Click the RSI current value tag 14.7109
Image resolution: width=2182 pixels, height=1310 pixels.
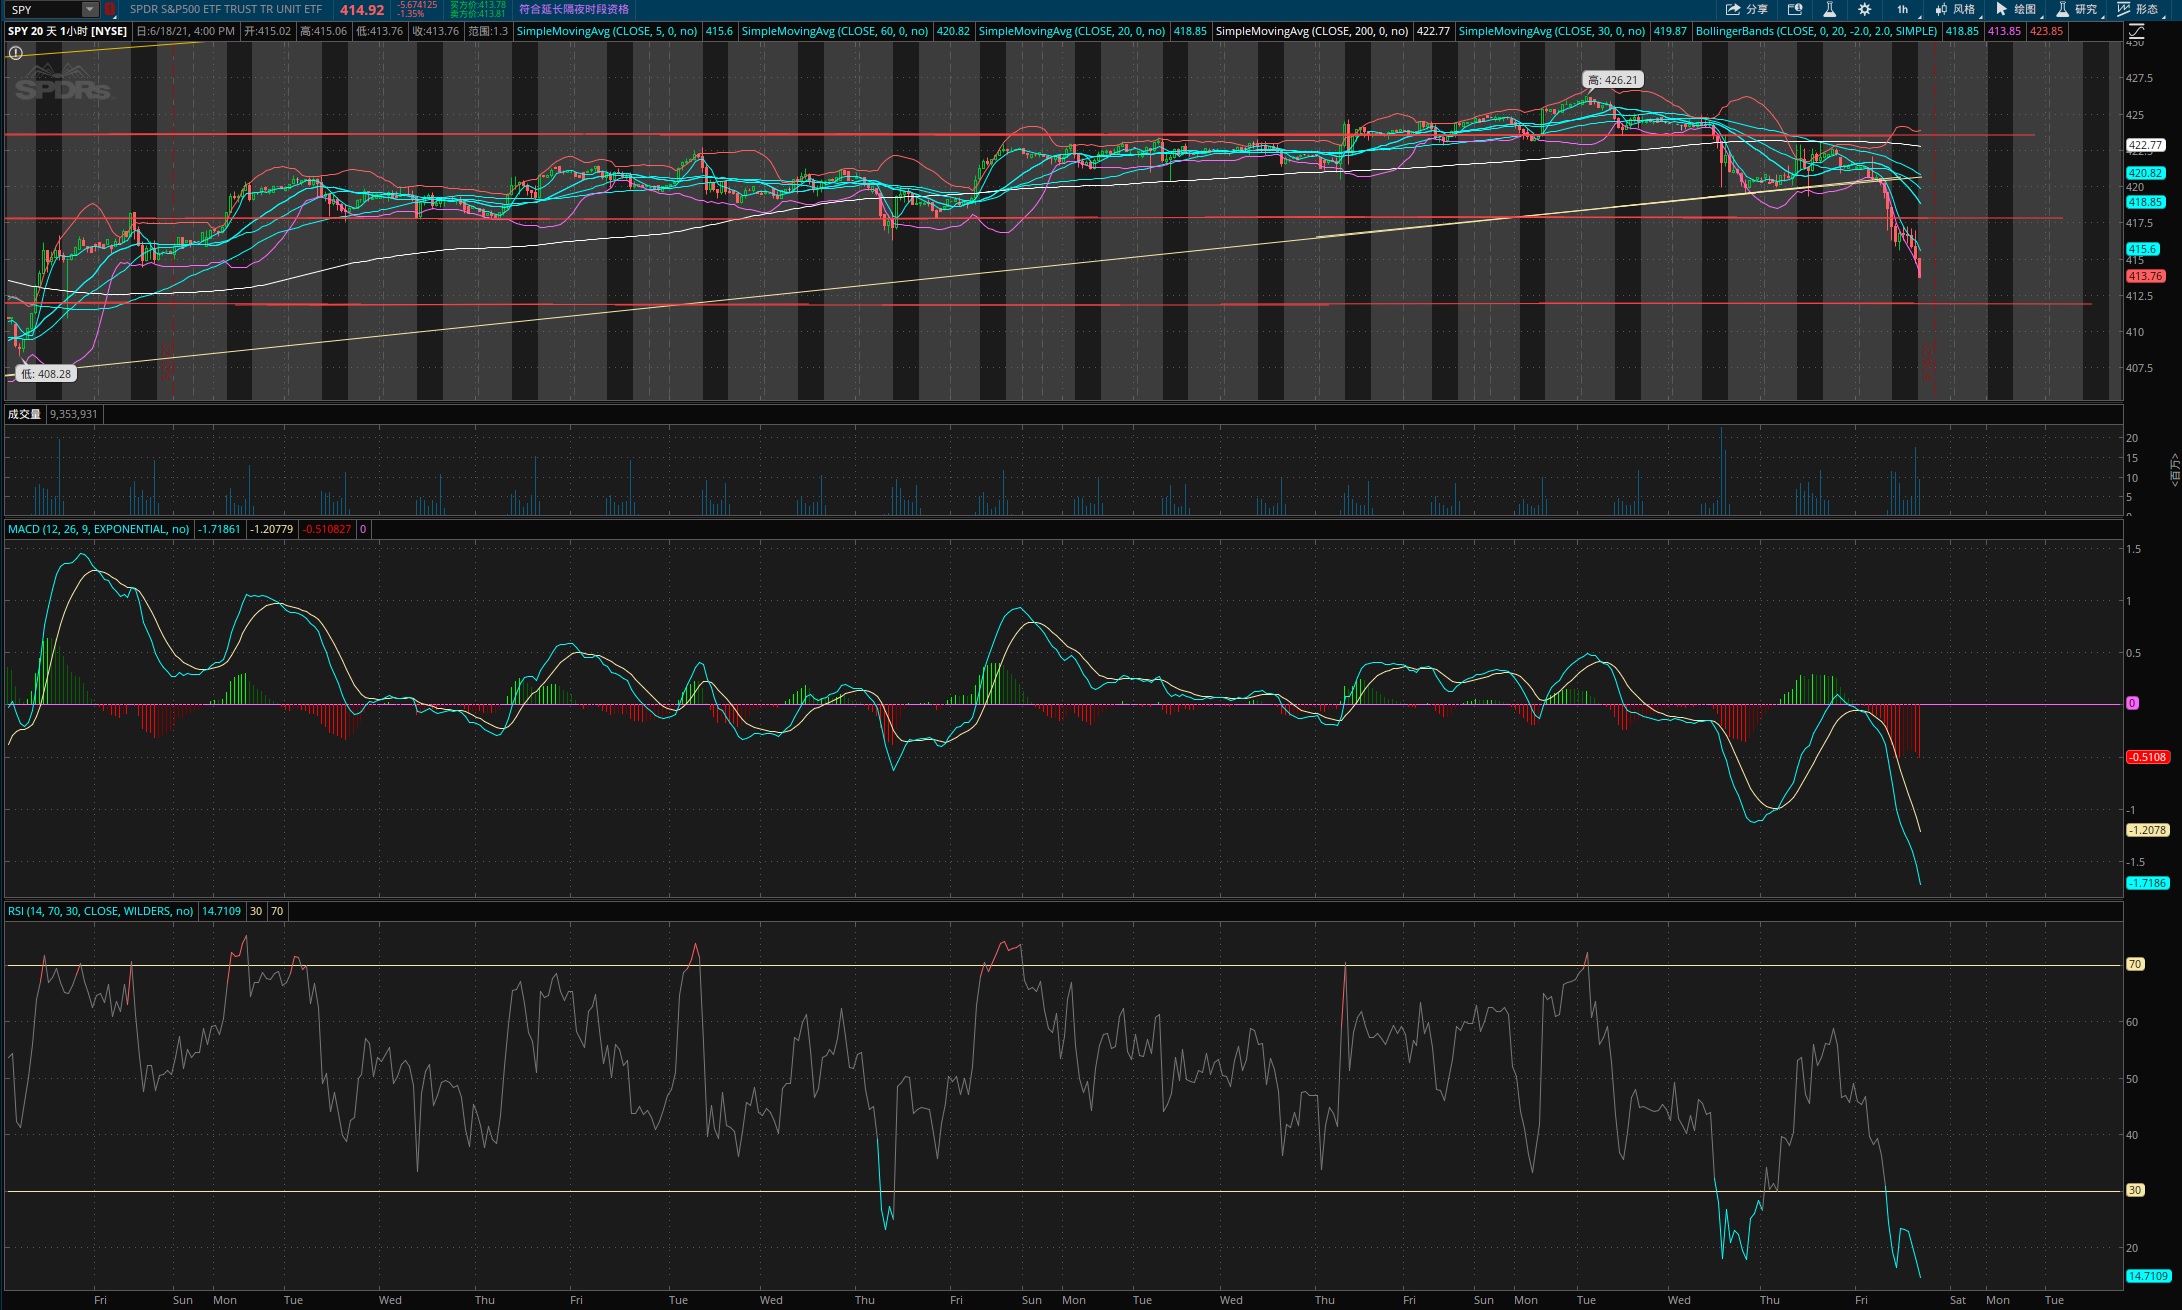pos(2148,1276)
